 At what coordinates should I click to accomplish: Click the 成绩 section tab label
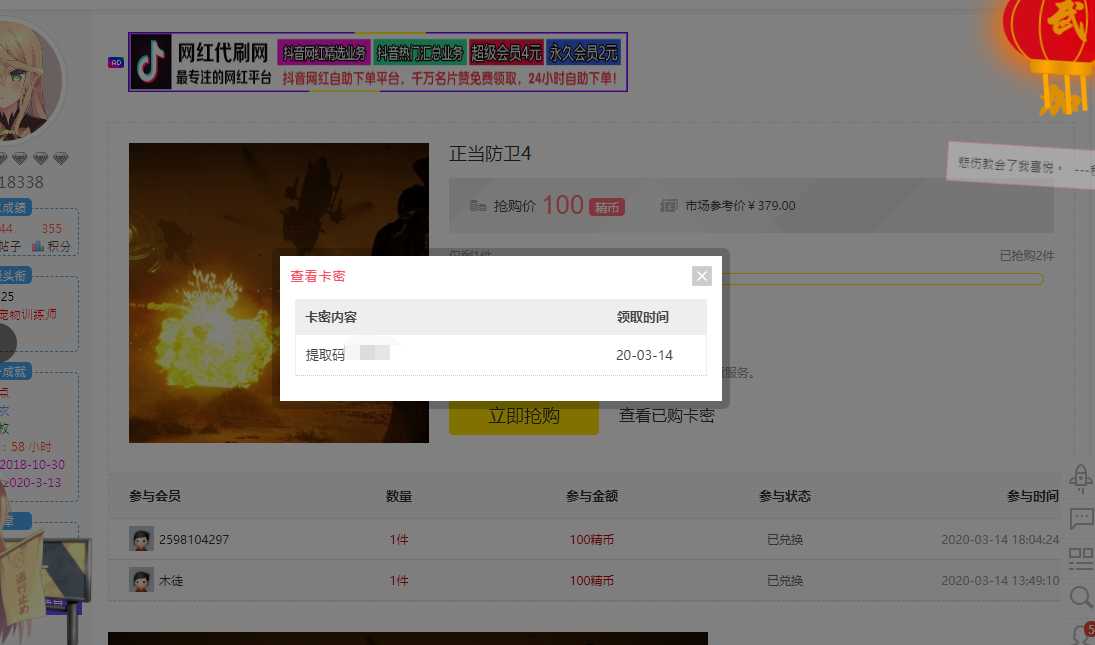pos(14,207)
